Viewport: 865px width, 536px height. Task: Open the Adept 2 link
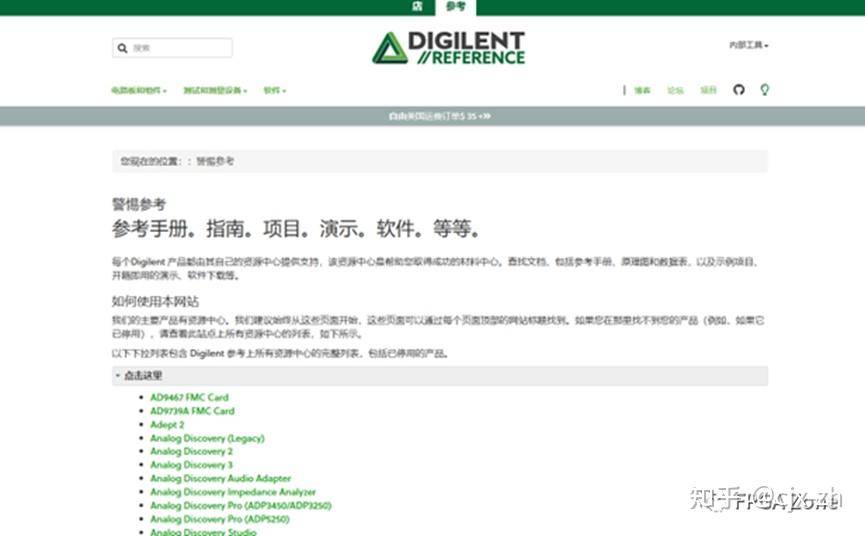[167, 425]
